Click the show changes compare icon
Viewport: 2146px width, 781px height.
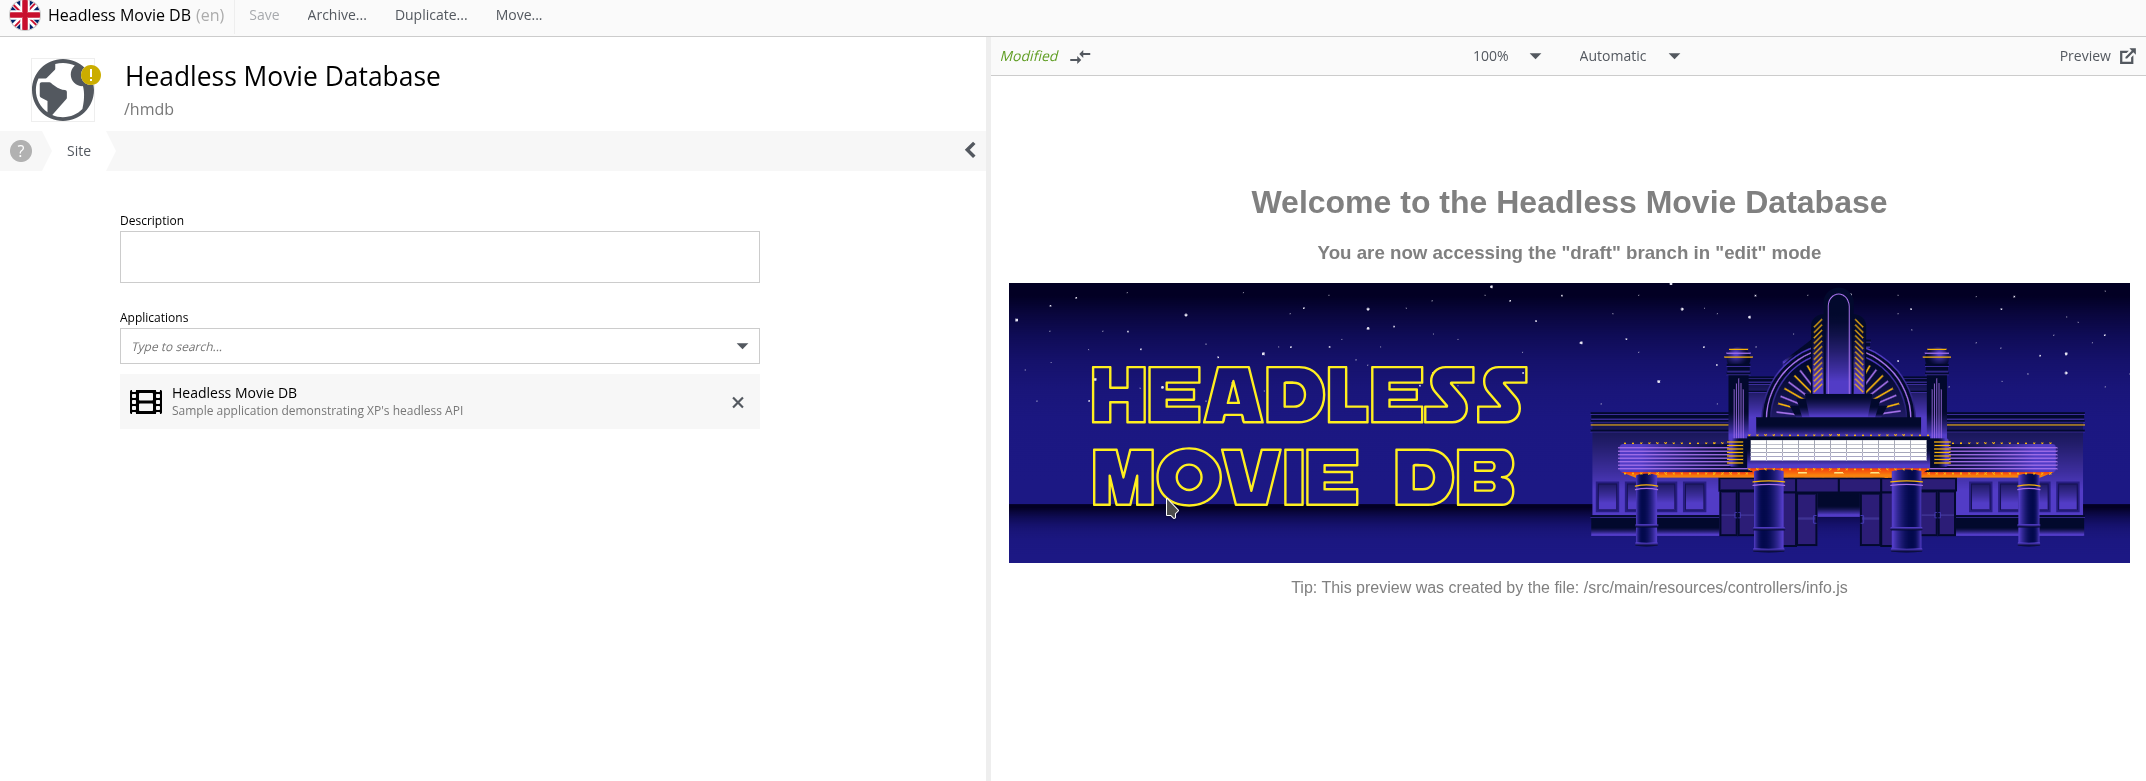(1080, 57)
